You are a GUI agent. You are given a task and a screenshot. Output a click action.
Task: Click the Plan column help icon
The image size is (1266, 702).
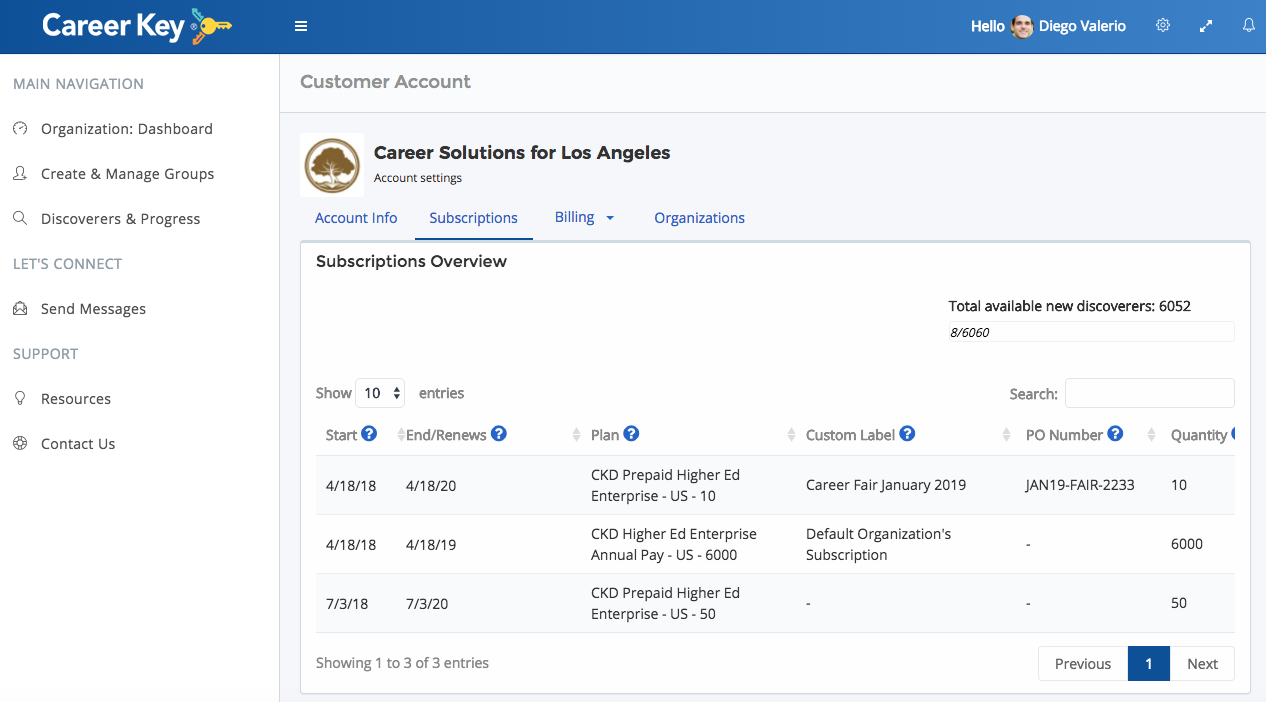631,434
